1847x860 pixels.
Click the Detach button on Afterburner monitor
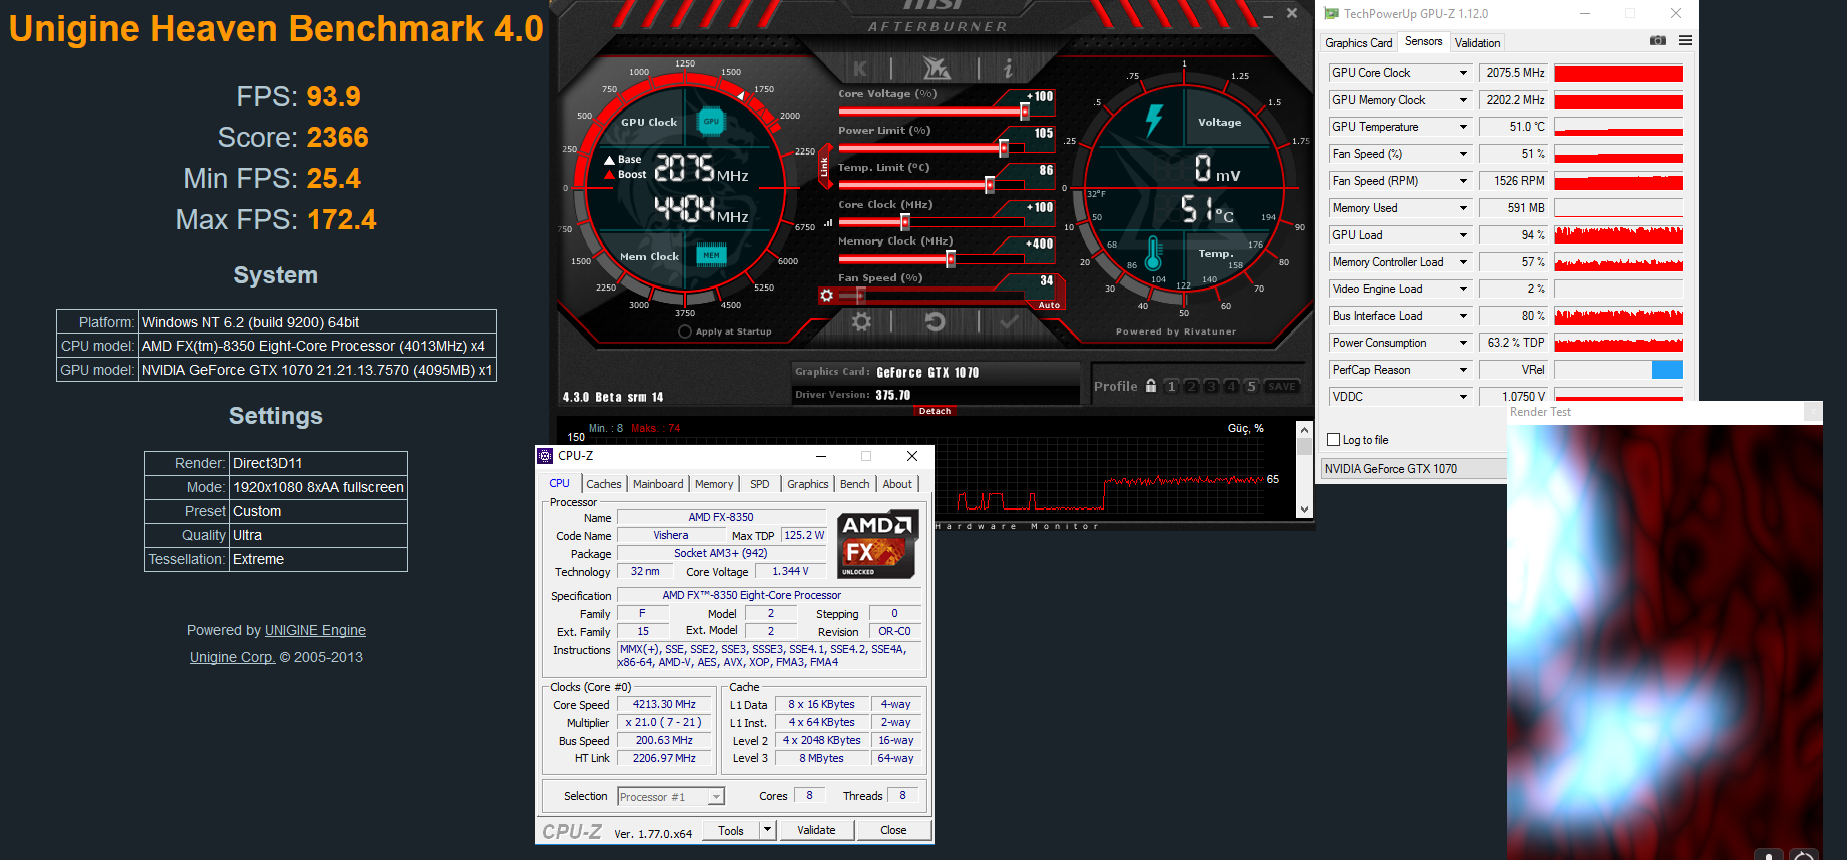pos(935,411)
